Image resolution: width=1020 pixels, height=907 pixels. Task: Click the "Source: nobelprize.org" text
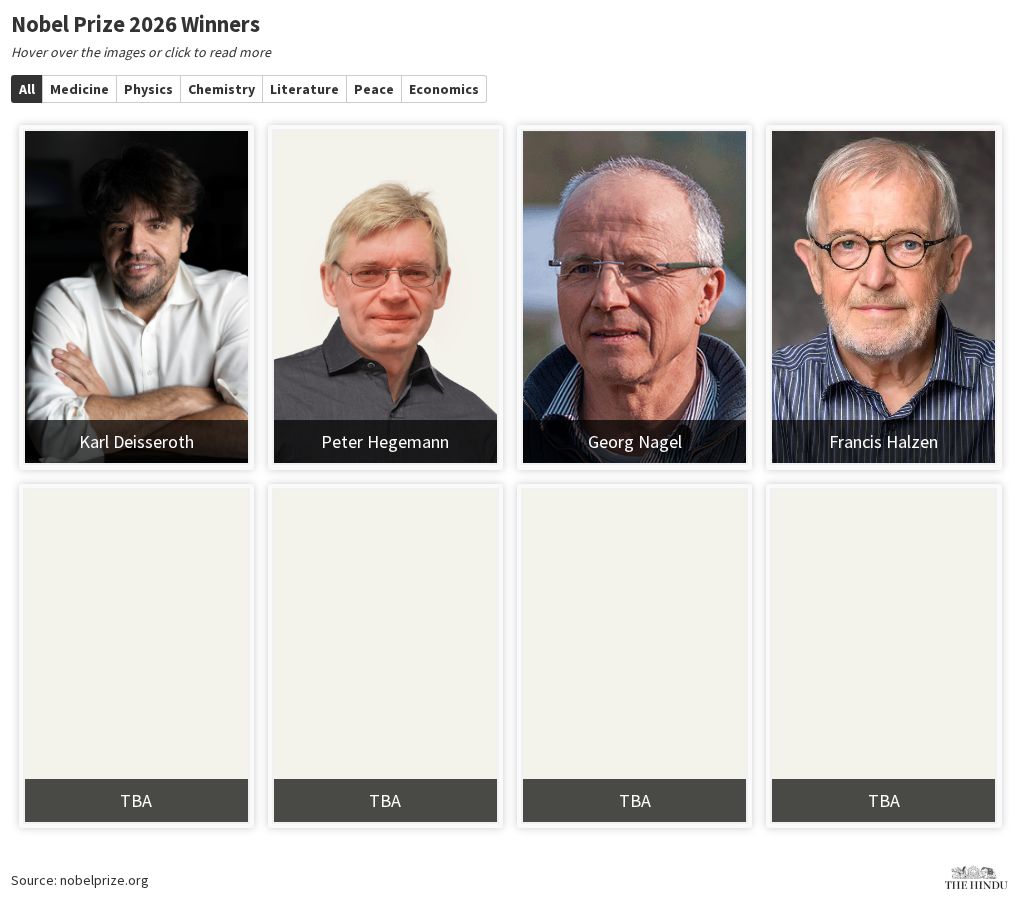coord(79,880)
